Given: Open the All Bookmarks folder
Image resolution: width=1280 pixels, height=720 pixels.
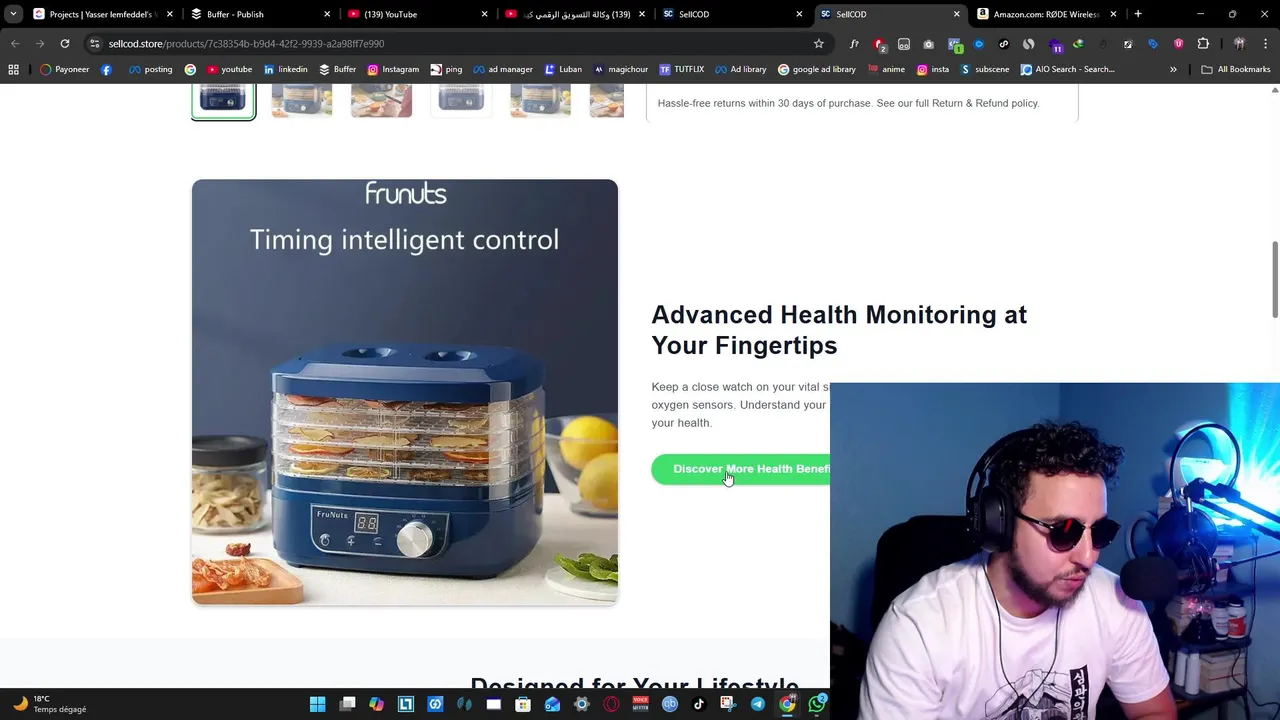Looking at the screenshot, I should 1236,69.
